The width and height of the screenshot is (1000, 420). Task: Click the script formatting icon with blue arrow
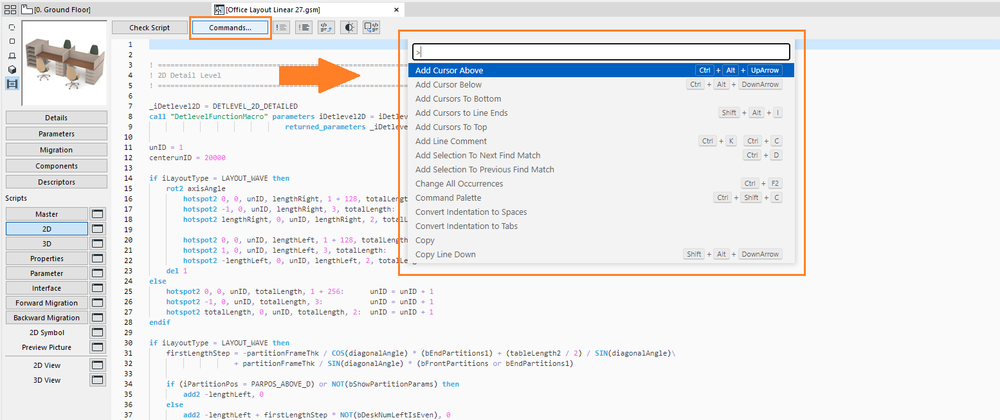click(x=327, y=27)
